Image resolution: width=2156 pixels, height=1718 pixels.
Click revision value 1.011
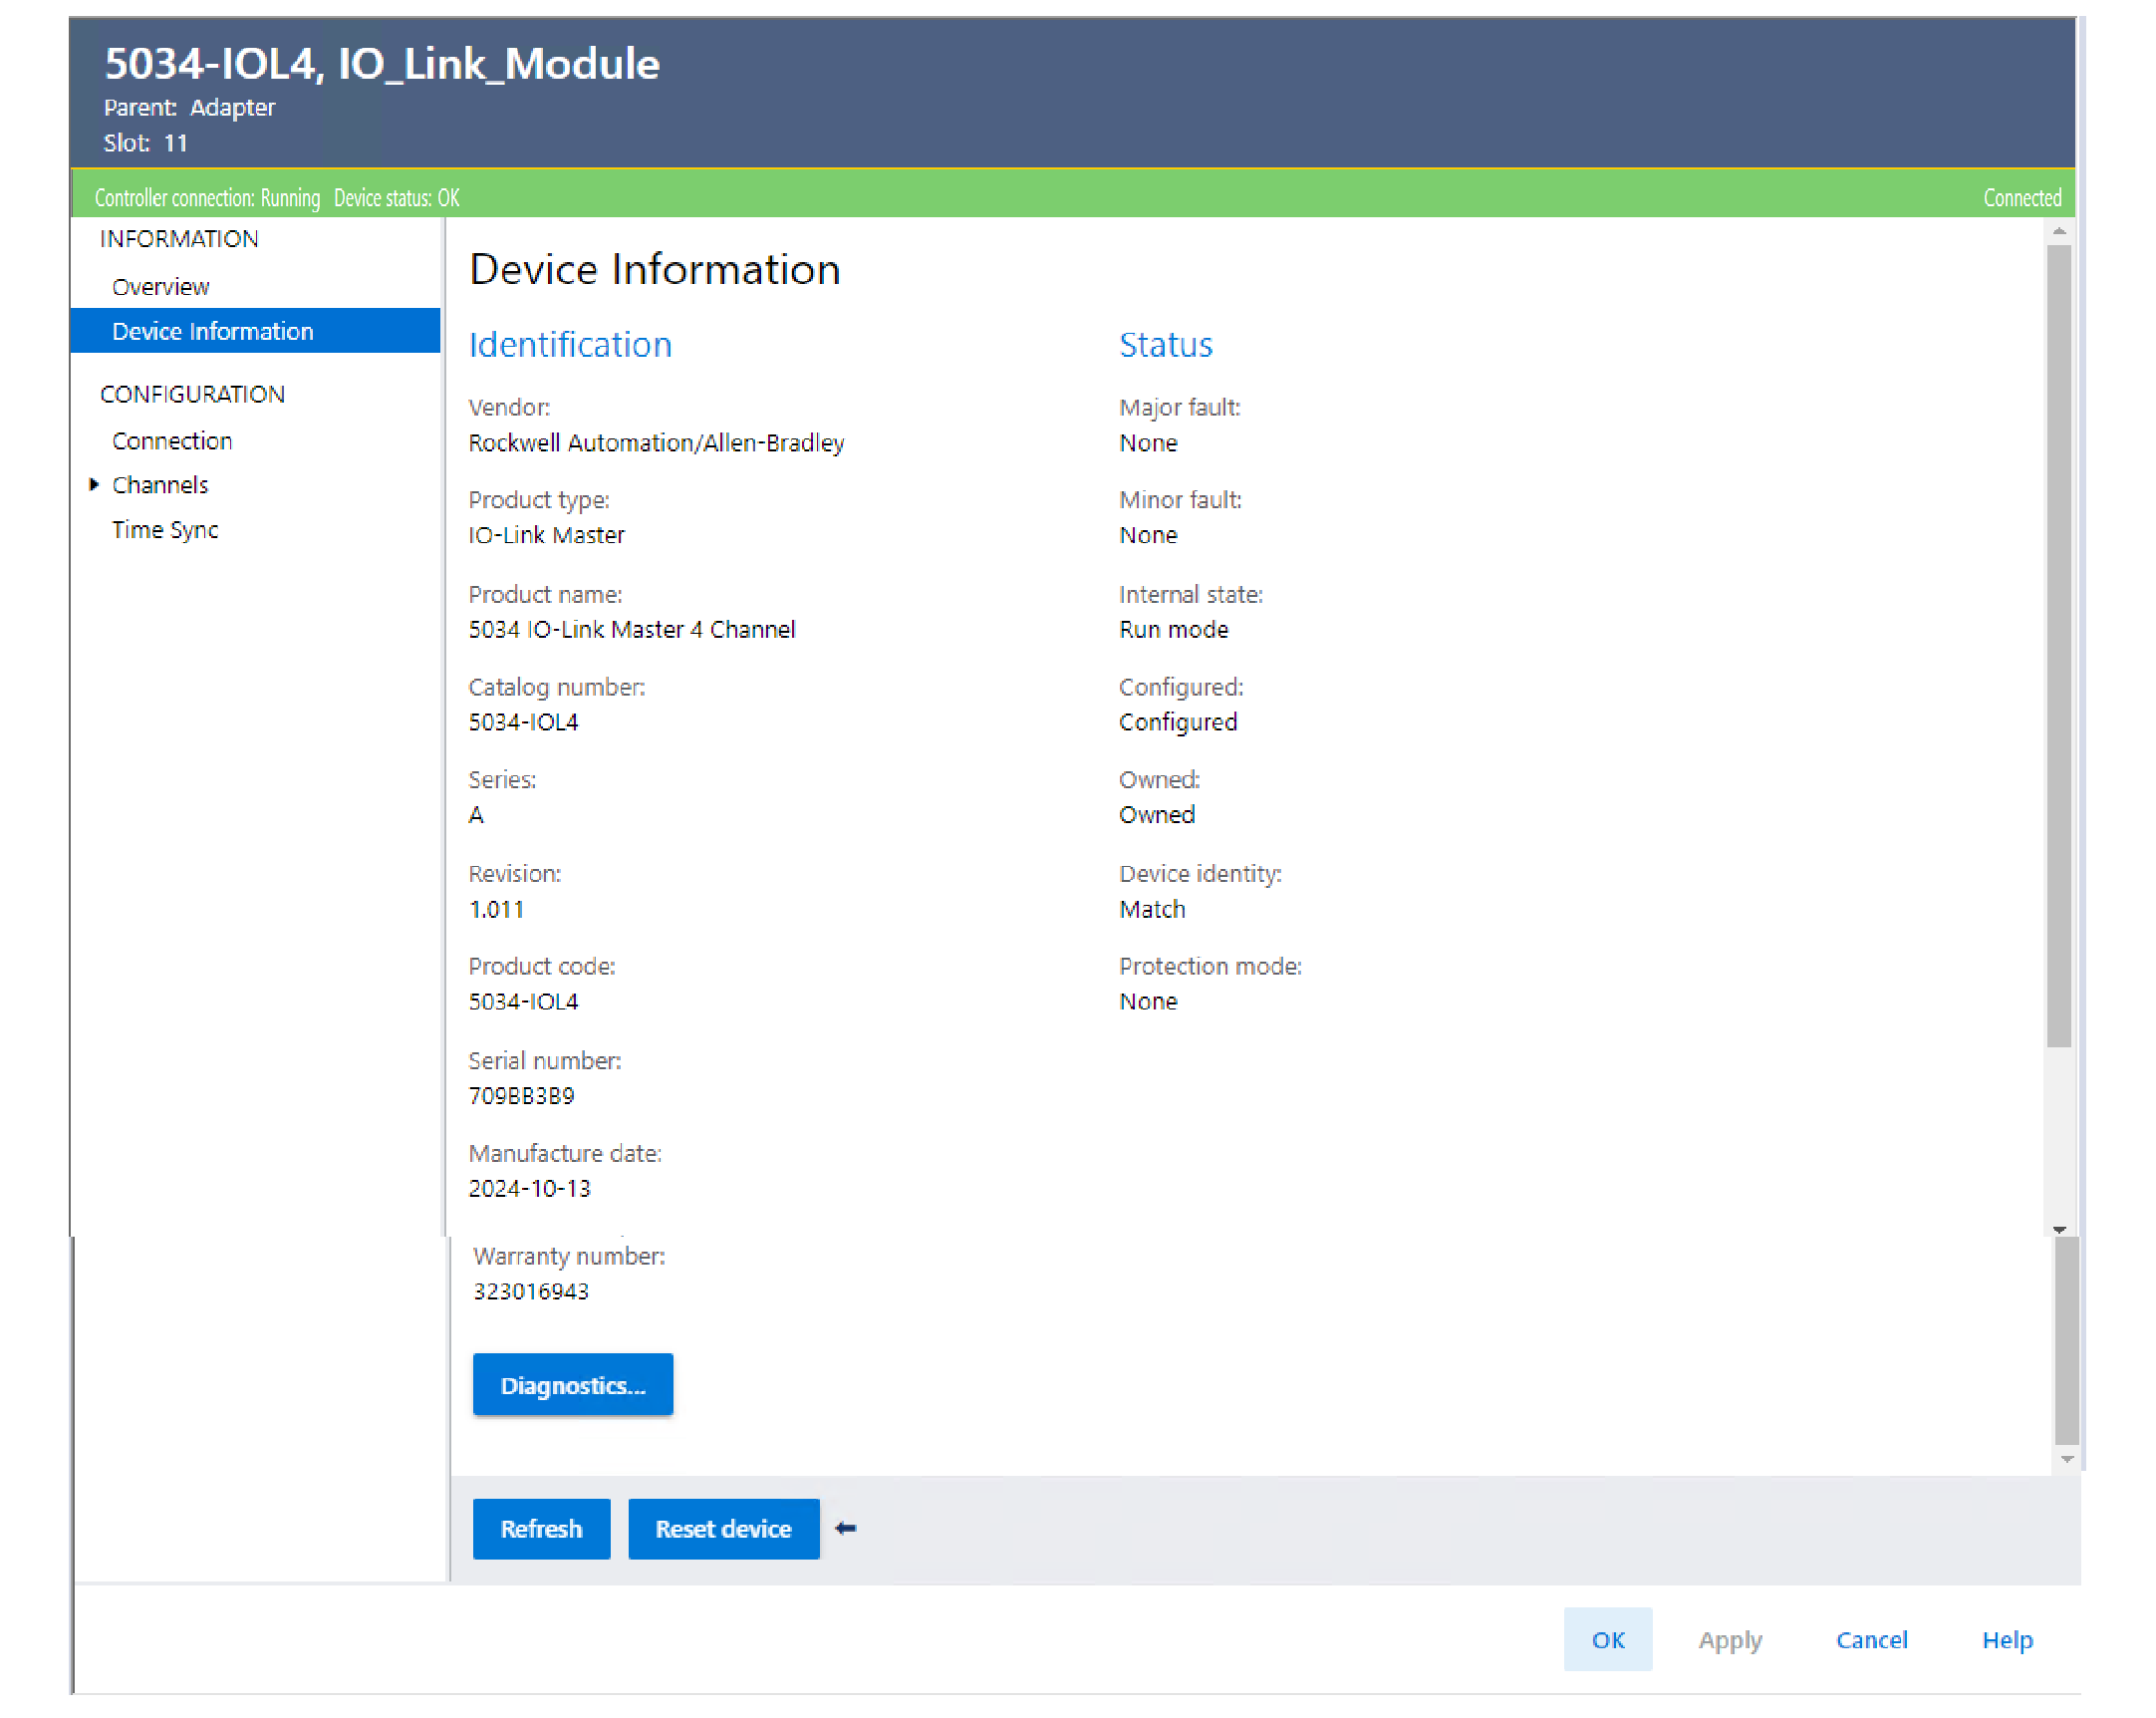[496, 910]
